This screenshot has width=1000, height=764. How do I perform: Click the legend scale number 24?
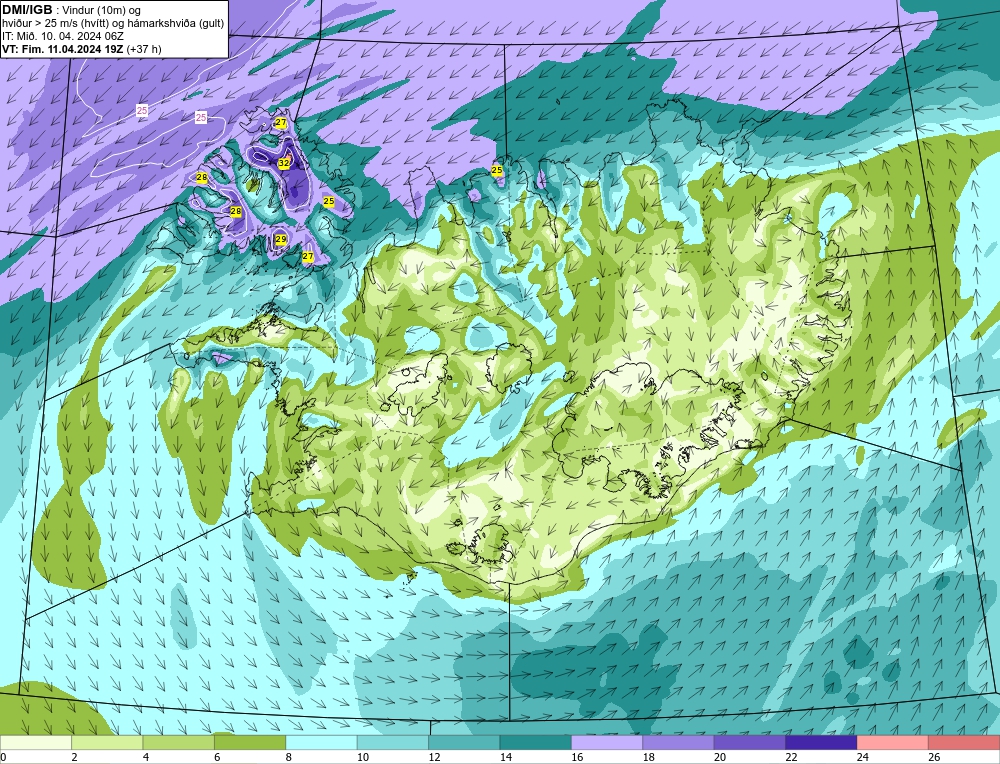[x=862, y=757]
